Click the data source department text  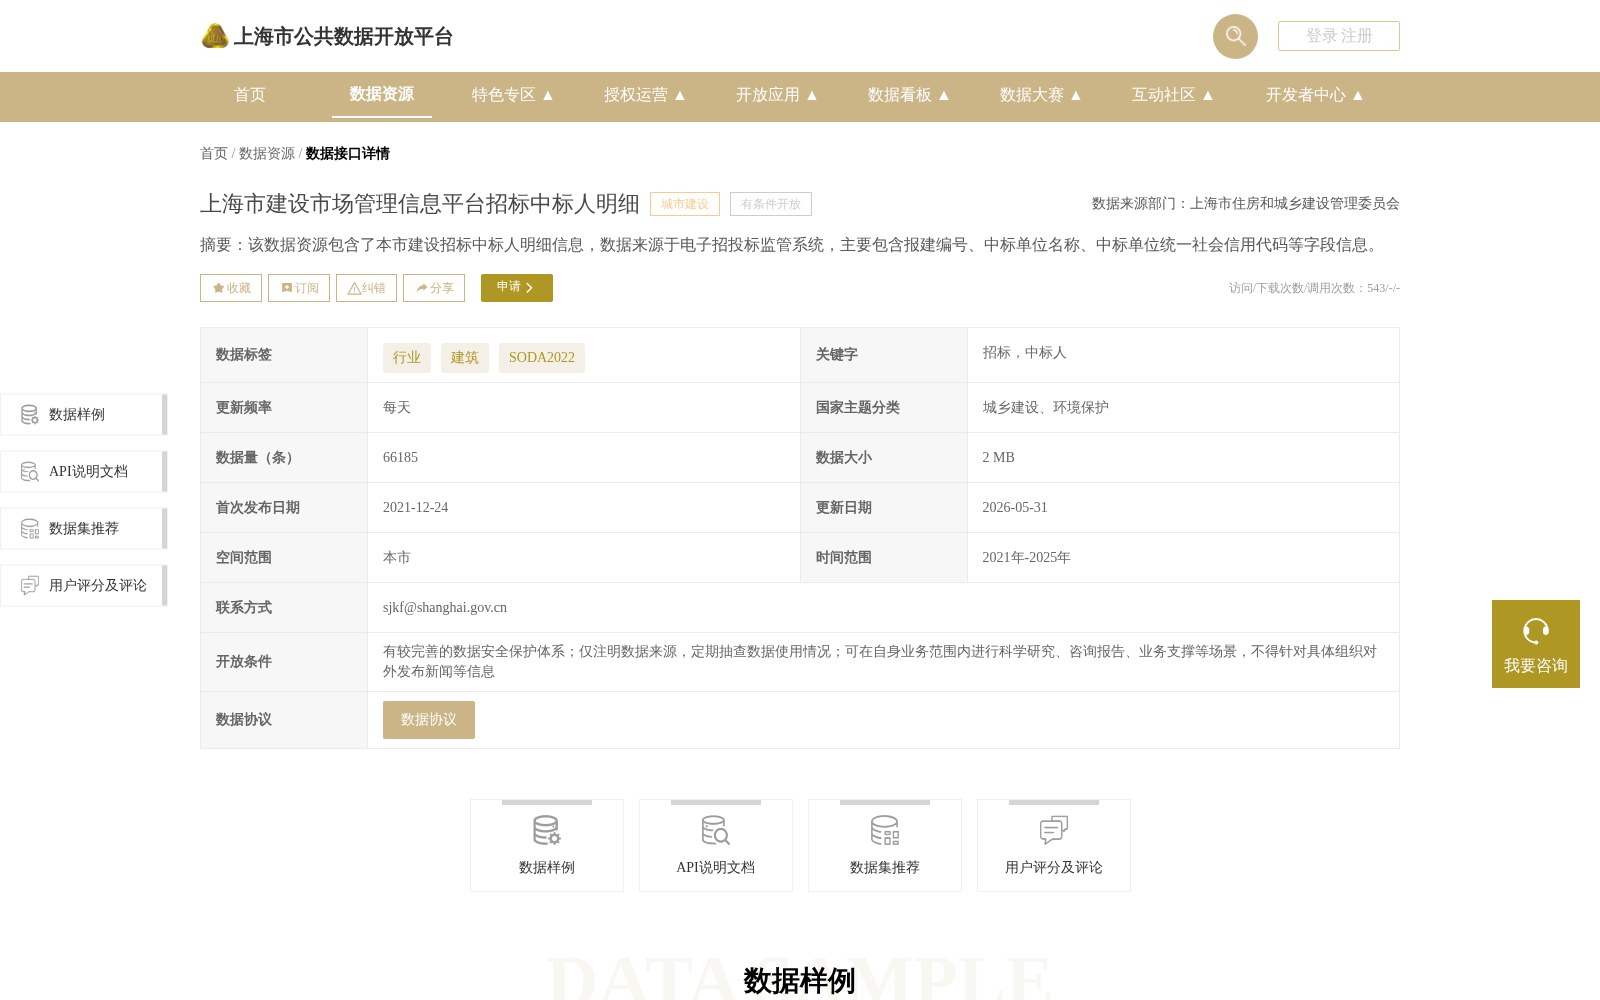tap(1246, 203)
